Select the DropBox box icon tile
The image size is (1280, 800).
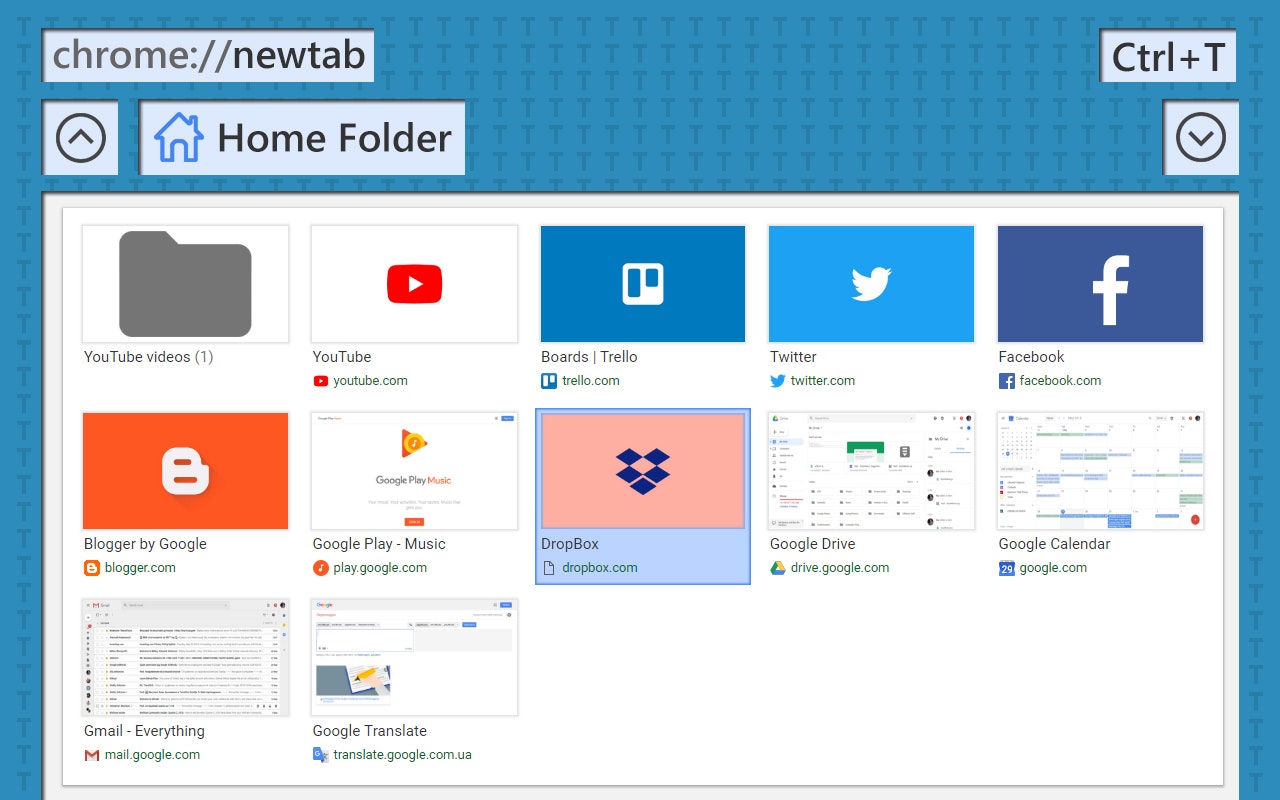pos(642,470)
